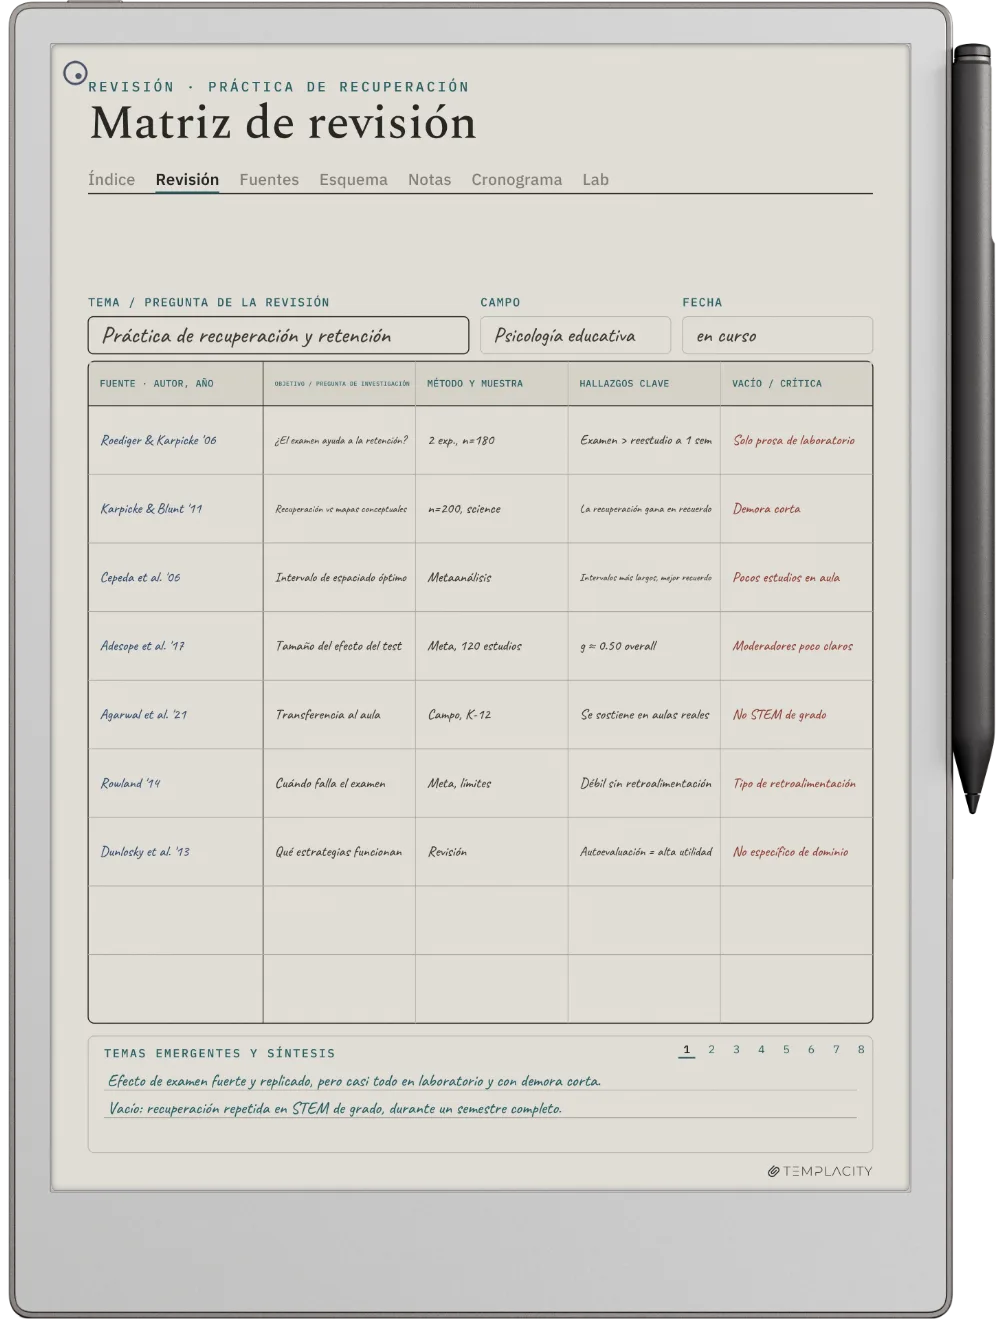Tap the circular menu icon at top left

click(75, 73)
